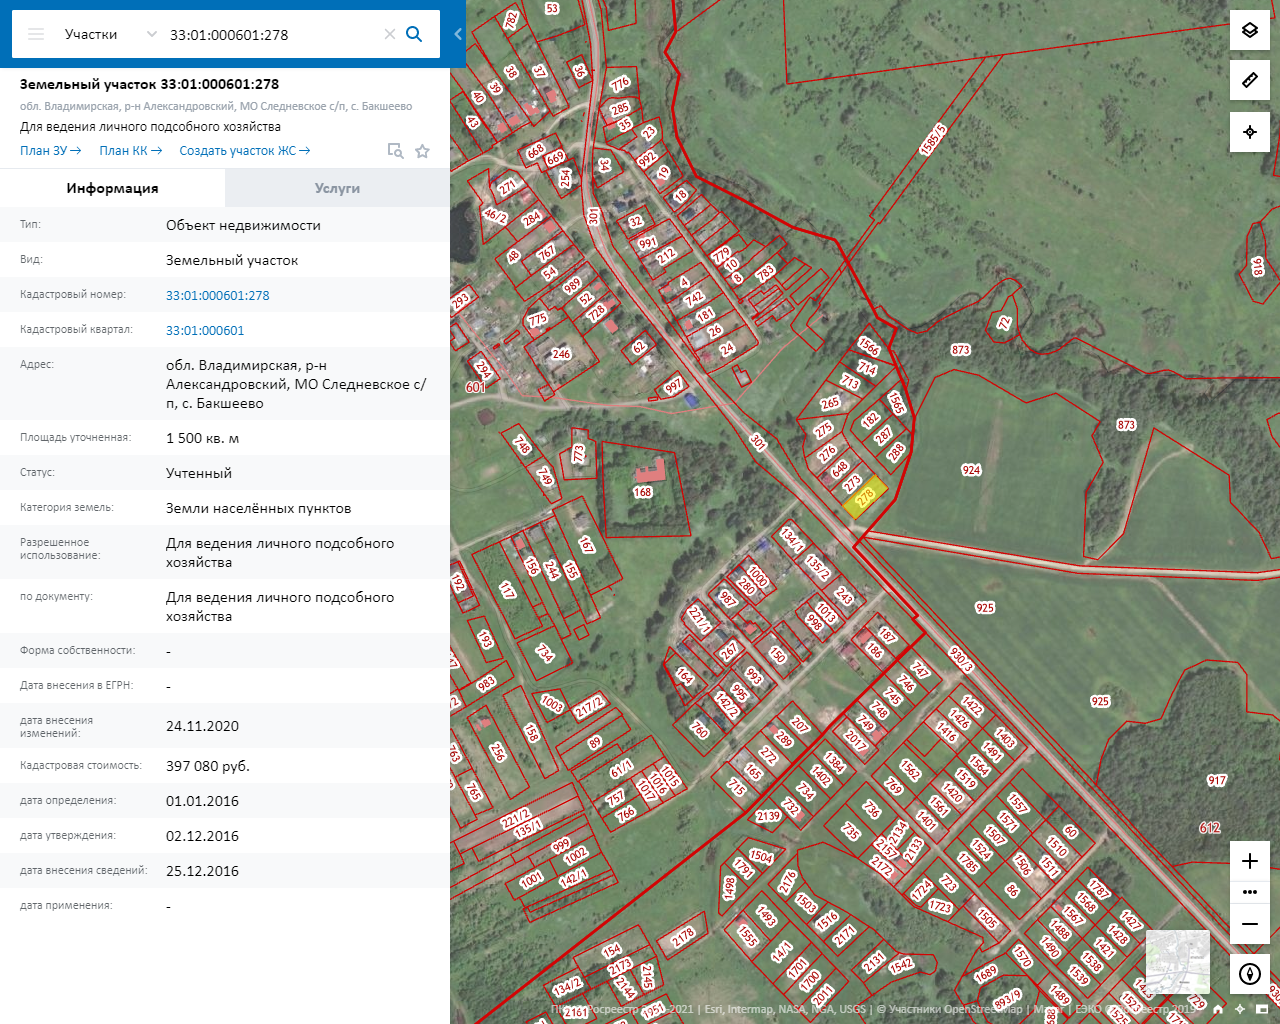This screenshot has width=1280, height=1024.
Task: Clear the search field with X
Action: pos(390,34)
